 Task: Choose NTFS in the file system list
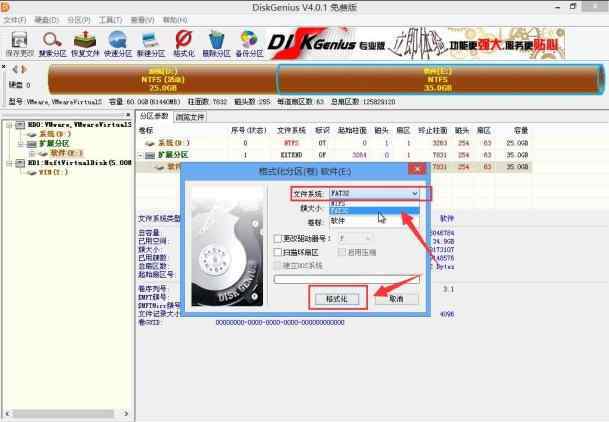(x=374, y=203)
